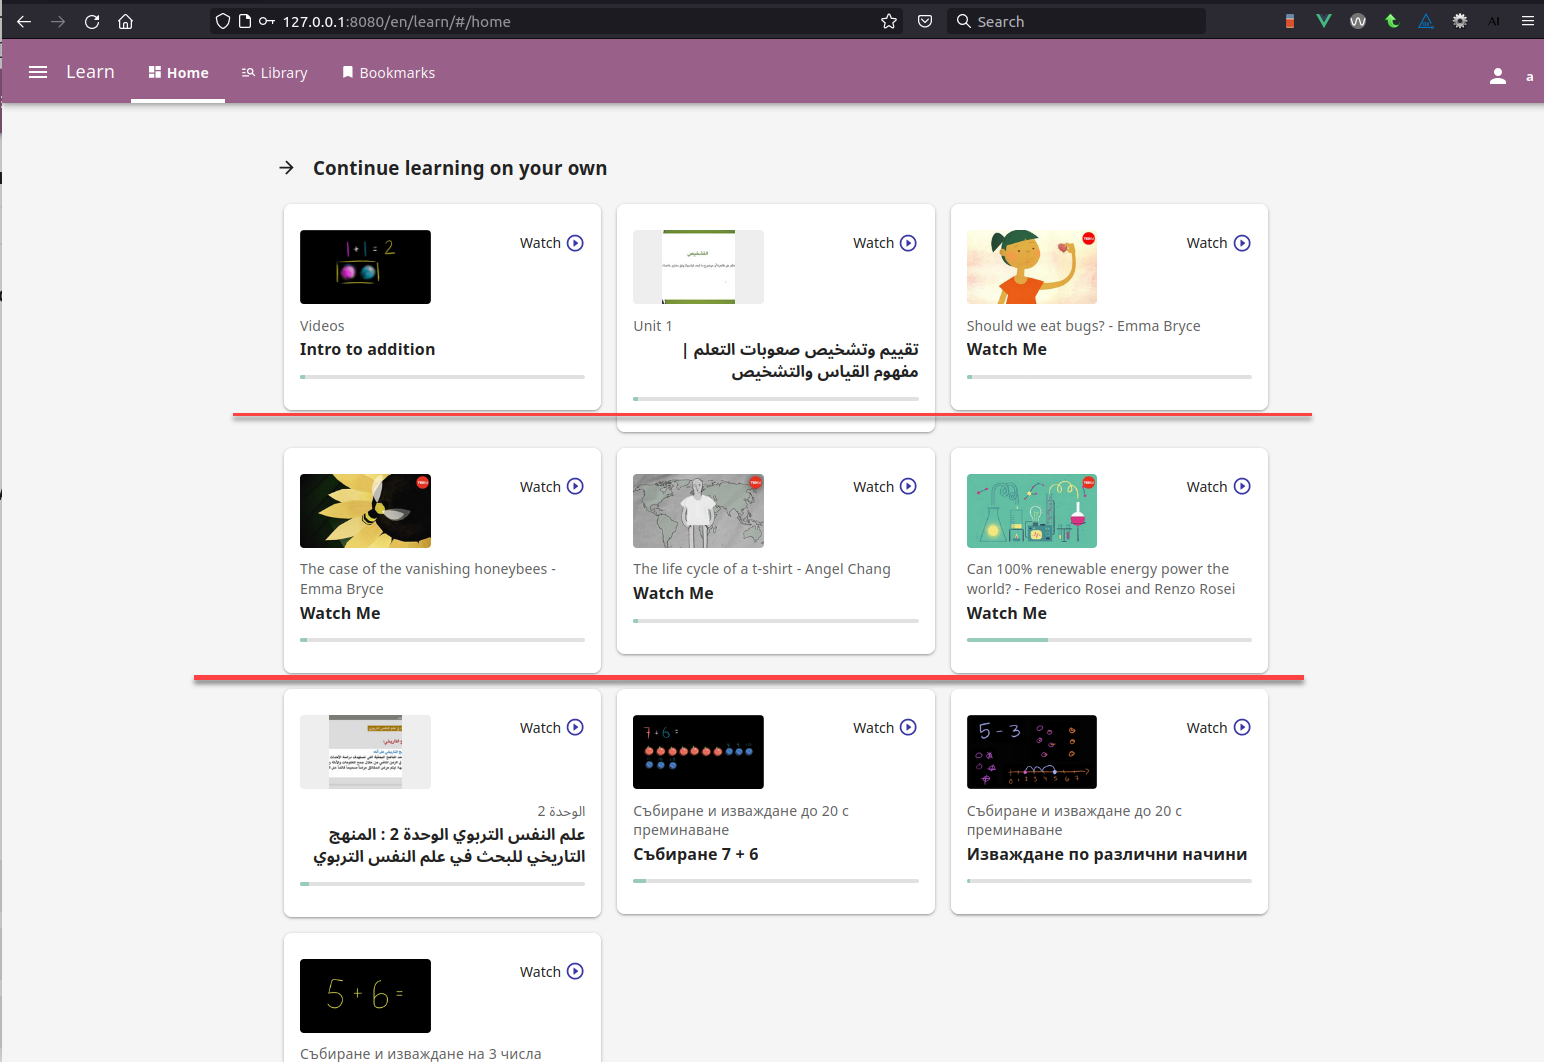The image size is (1544, 1062).
Task: Click the 5 + 6 video thumbnail
Action: point(365,996)
